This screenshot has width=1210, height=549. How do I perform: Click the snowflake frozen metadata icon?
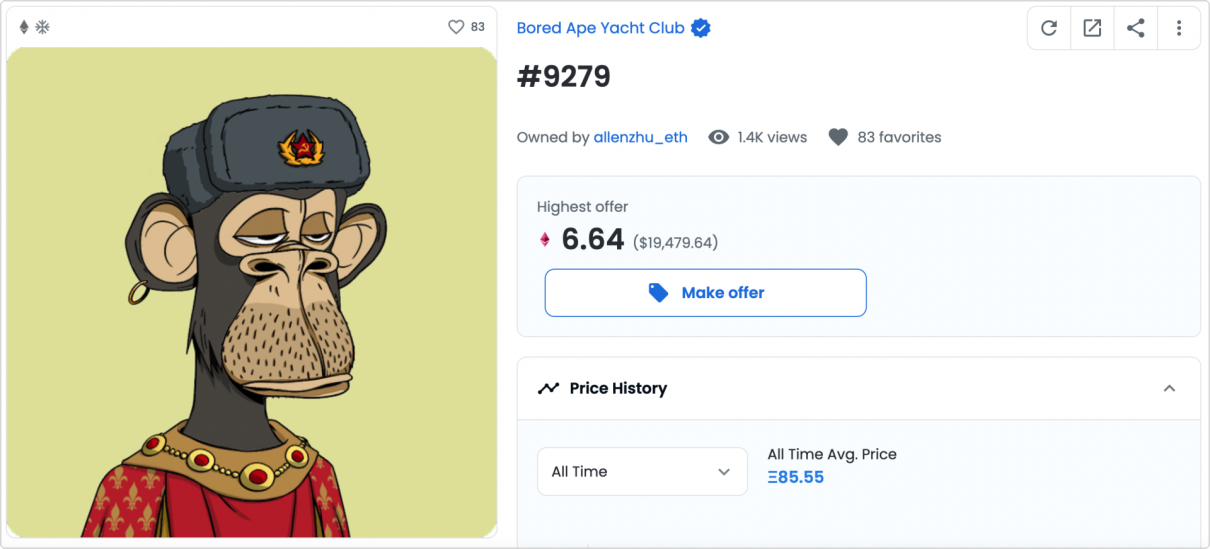click(x=43, y=27)
